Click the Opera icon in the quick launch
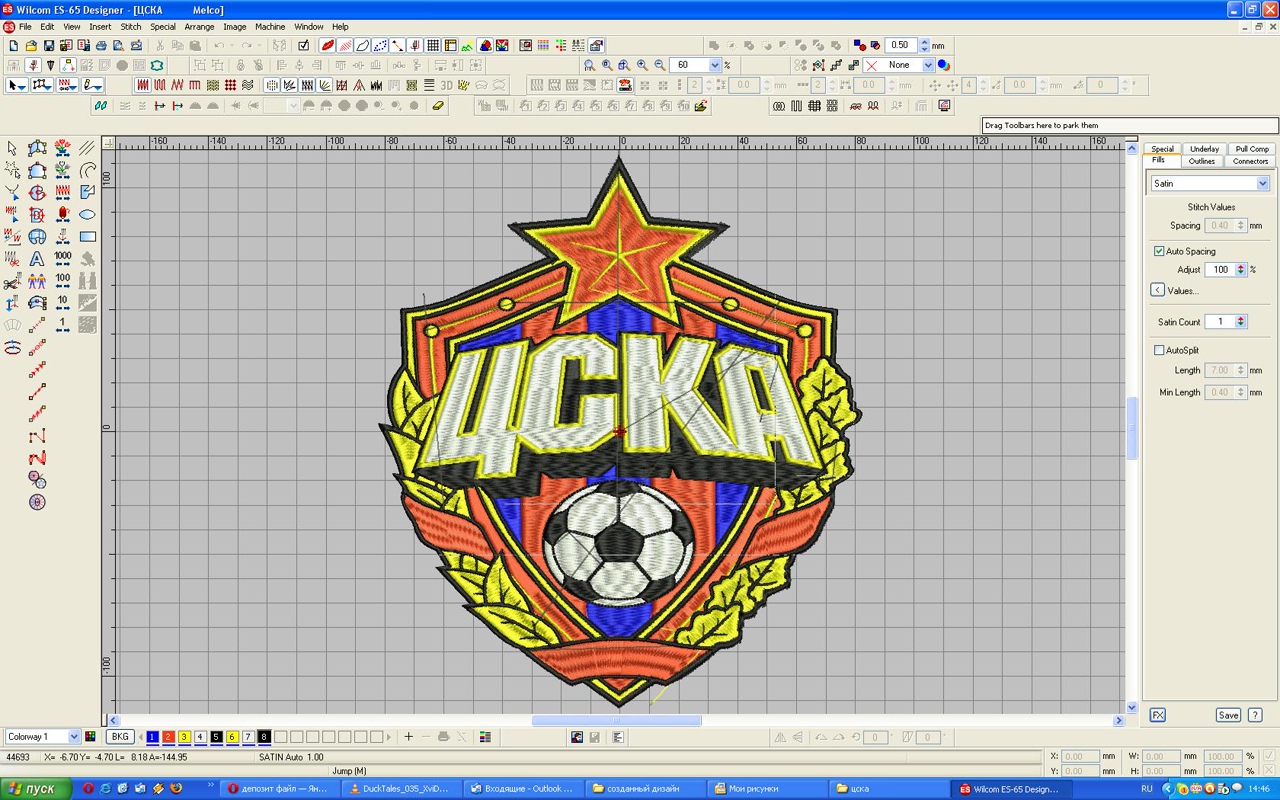 tap(88, 789)
